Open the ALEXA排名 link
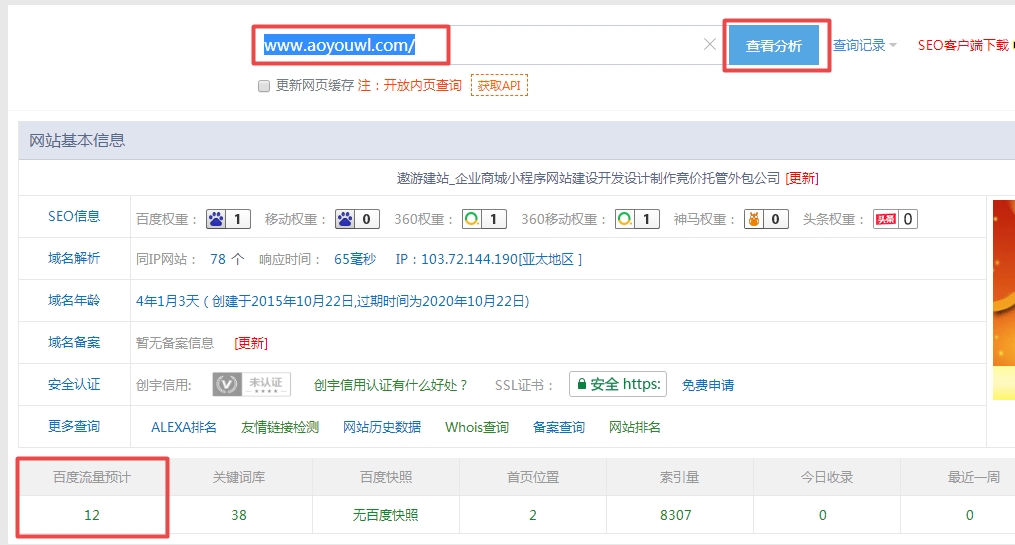 point(184,427)
